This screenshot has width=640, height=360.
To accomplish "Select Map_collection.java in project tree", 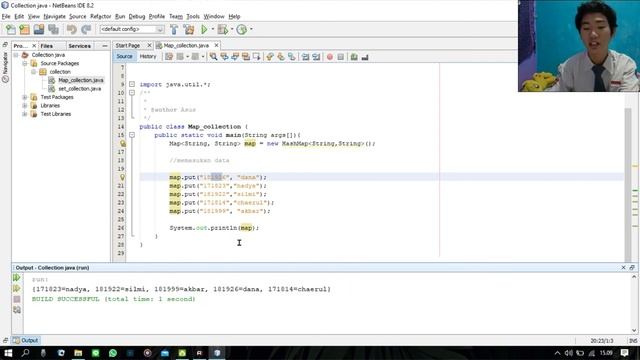I will point(81,80).
